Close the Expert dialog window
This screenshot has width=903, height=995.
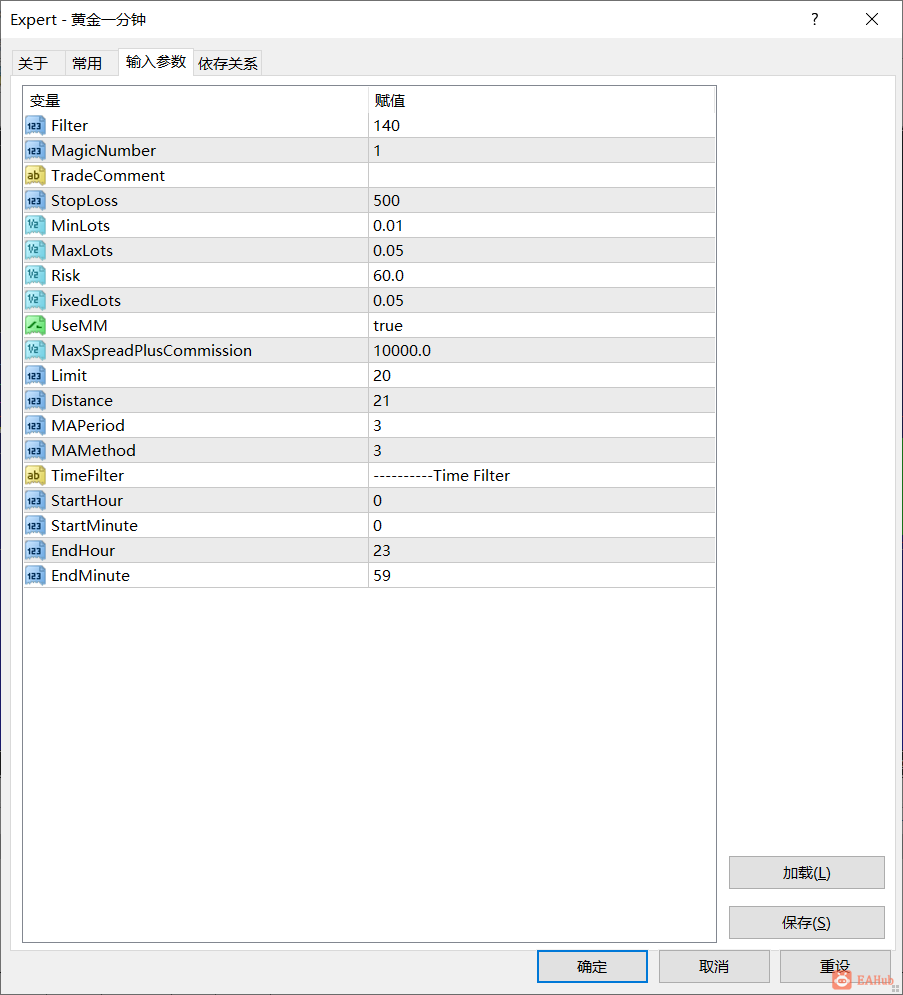coord(872,19)
